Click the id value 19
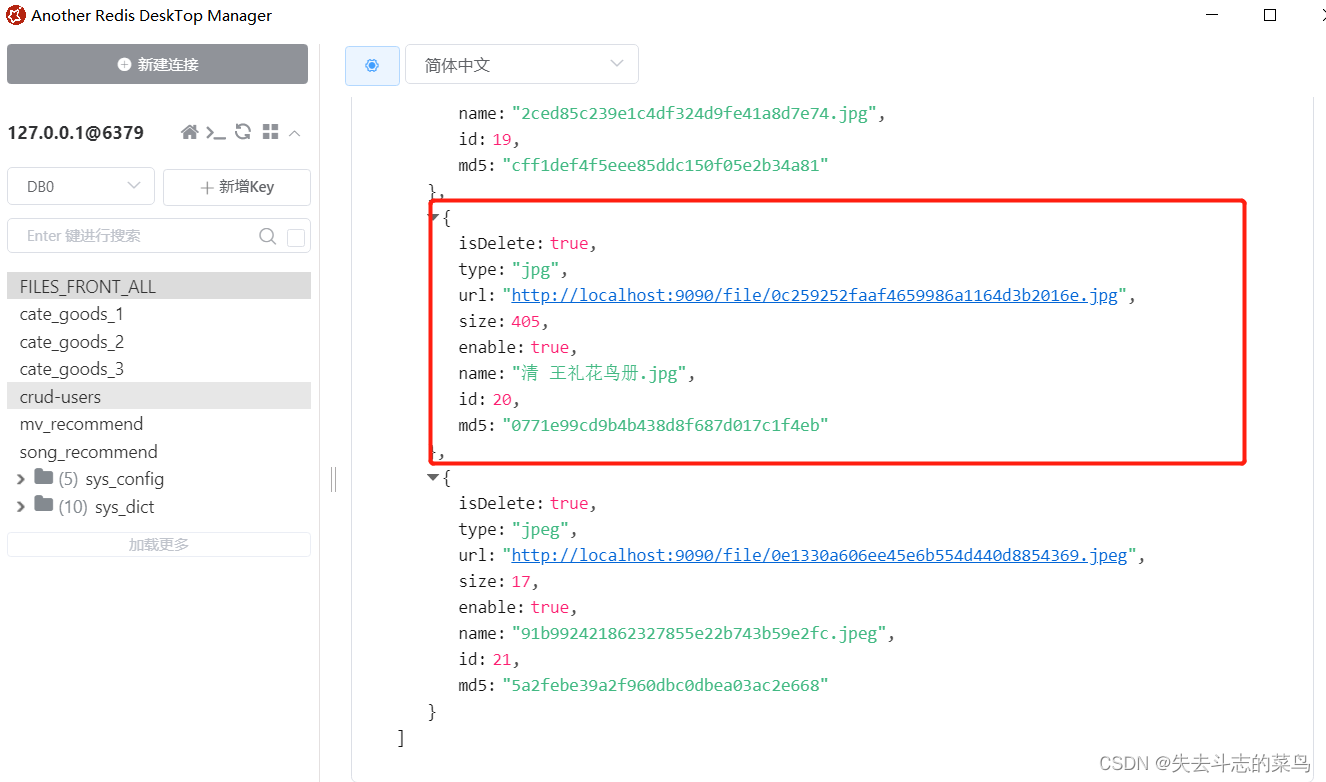Image resolution: width=1326 pixels, height=782 pixels. pyautogui.click(x=502, y=139)
